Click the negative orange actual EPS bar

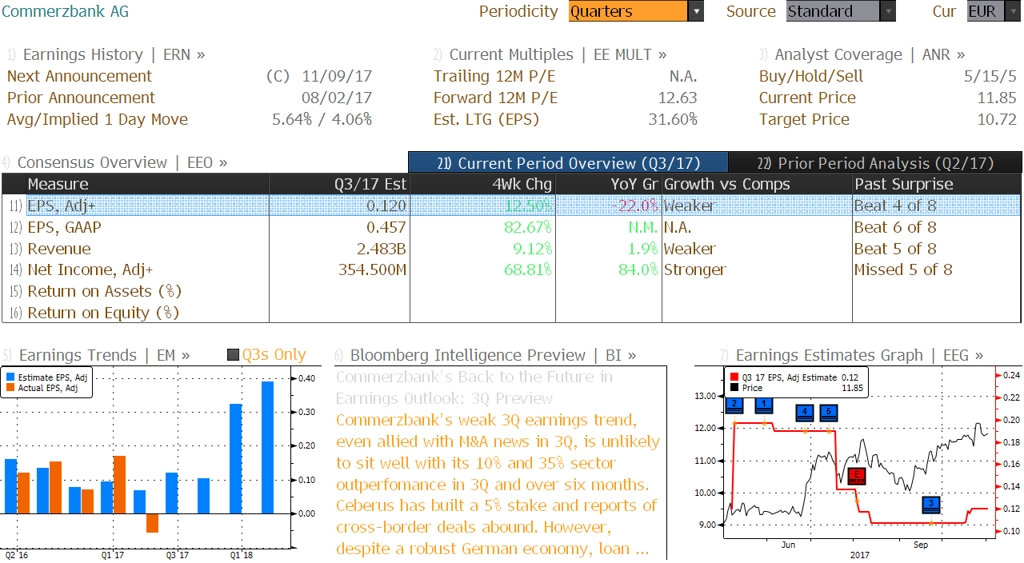click(152, 523)
